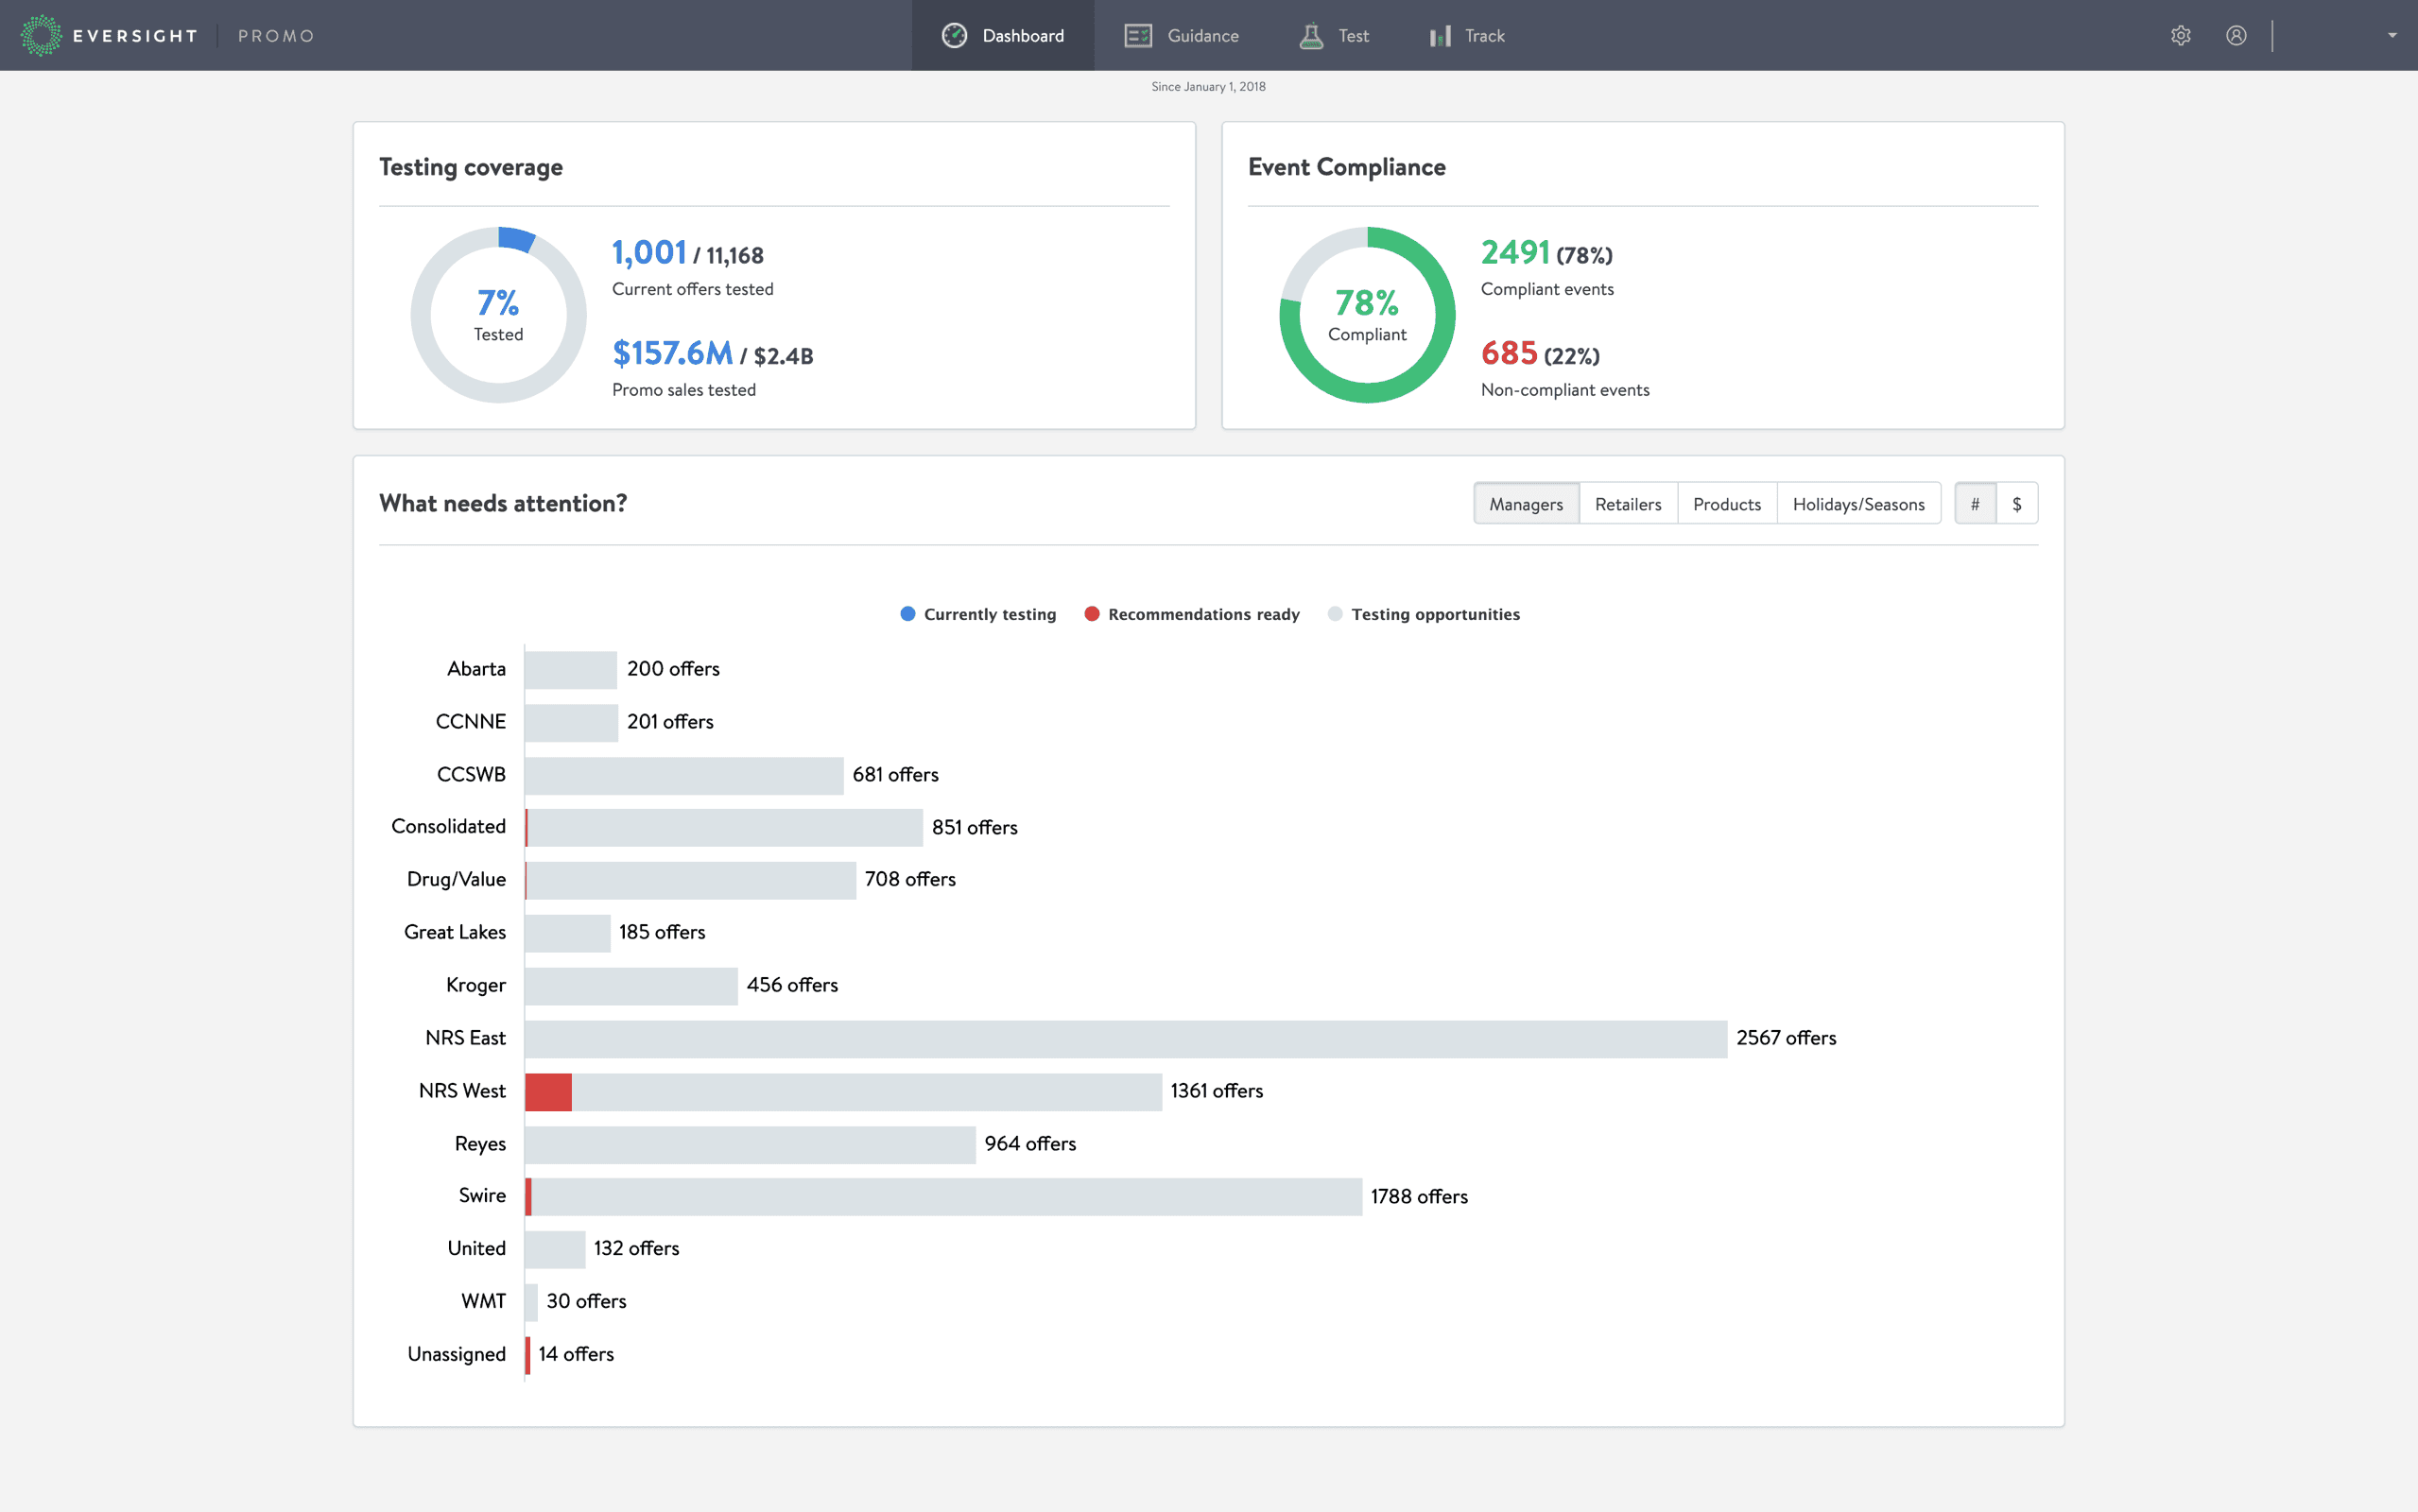Toggle Testing opportunities legend item
This screenshot has width=2418, height=1512.
1424,614
